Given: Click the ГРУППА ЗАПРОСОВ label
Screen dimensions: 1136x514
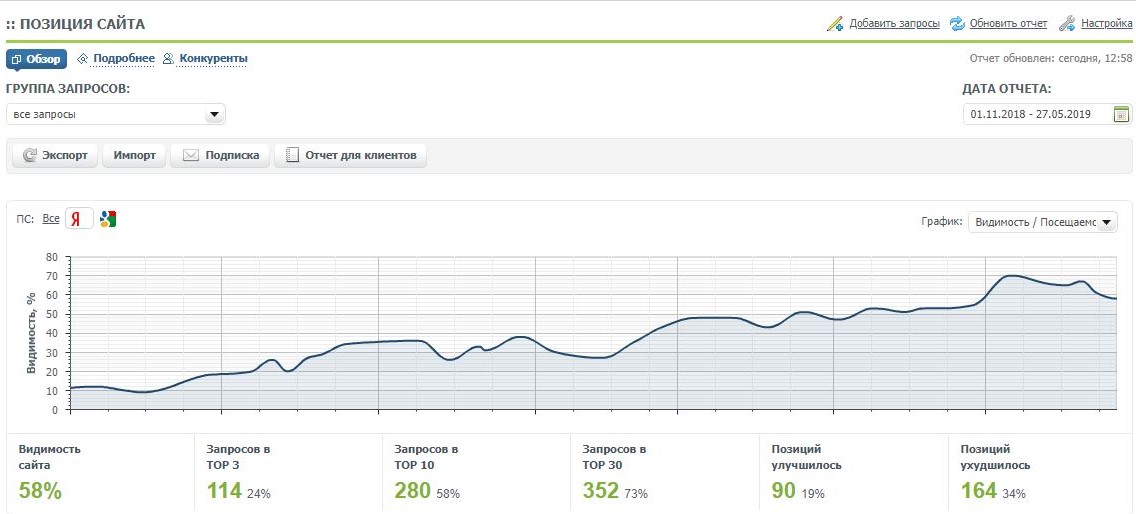Looking at the screenshot, I should click(68, 89).
